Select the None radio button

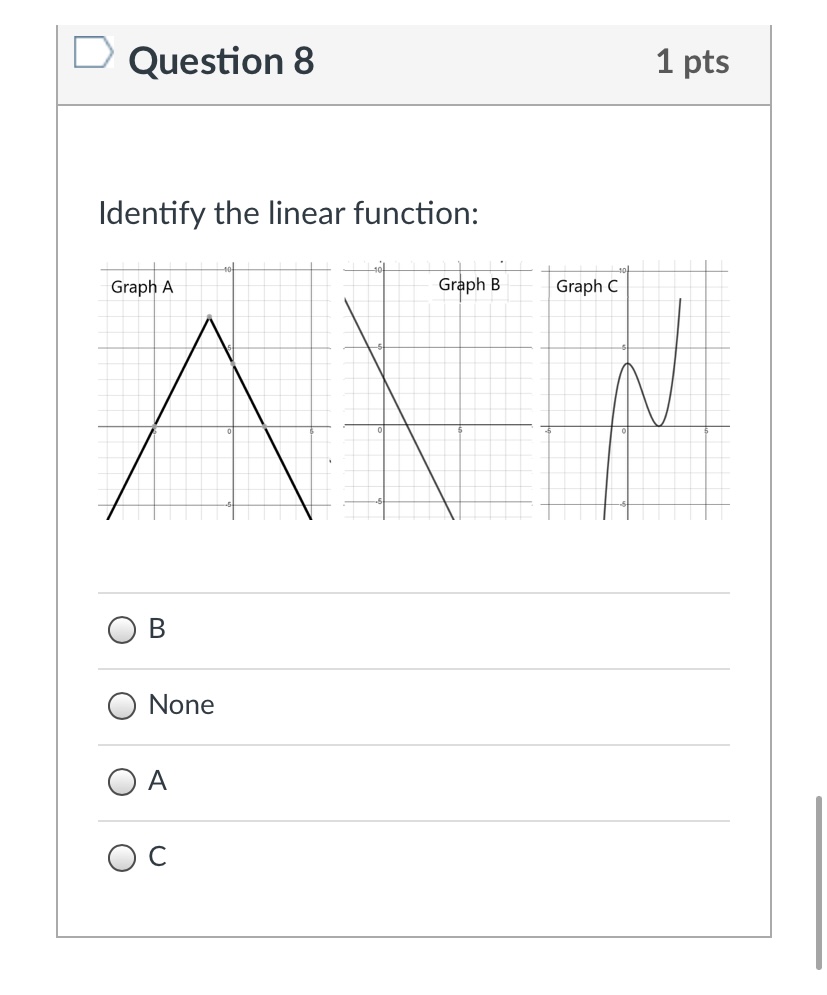[121, 706]
